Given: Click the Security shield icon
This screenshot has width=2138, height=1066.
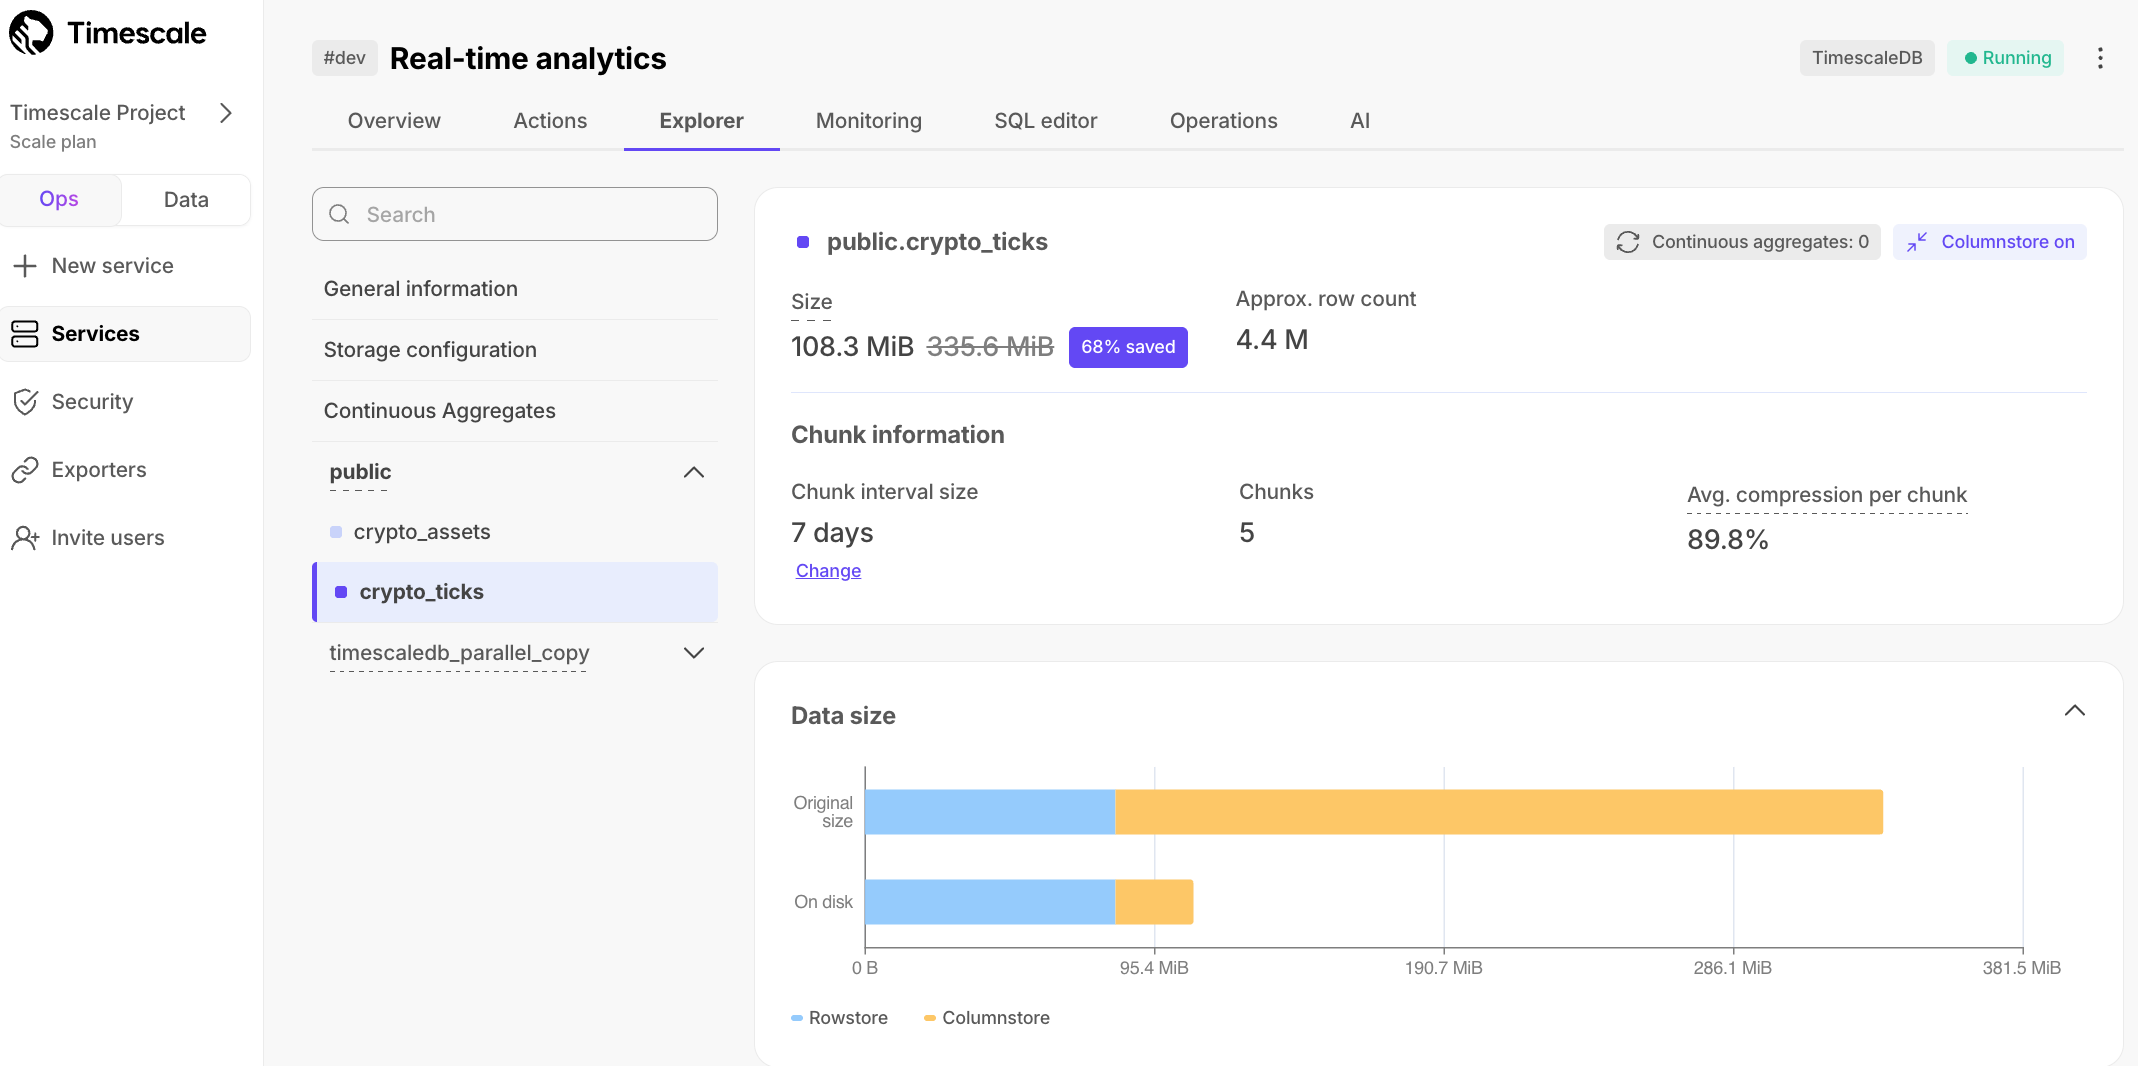Looking at the screenshot, I should click(25, 402).
